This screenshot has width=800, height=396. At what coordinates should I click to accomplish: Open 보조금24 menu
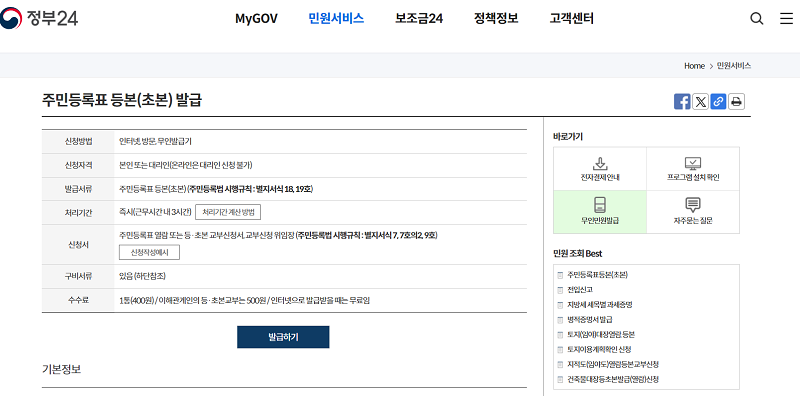419,19
